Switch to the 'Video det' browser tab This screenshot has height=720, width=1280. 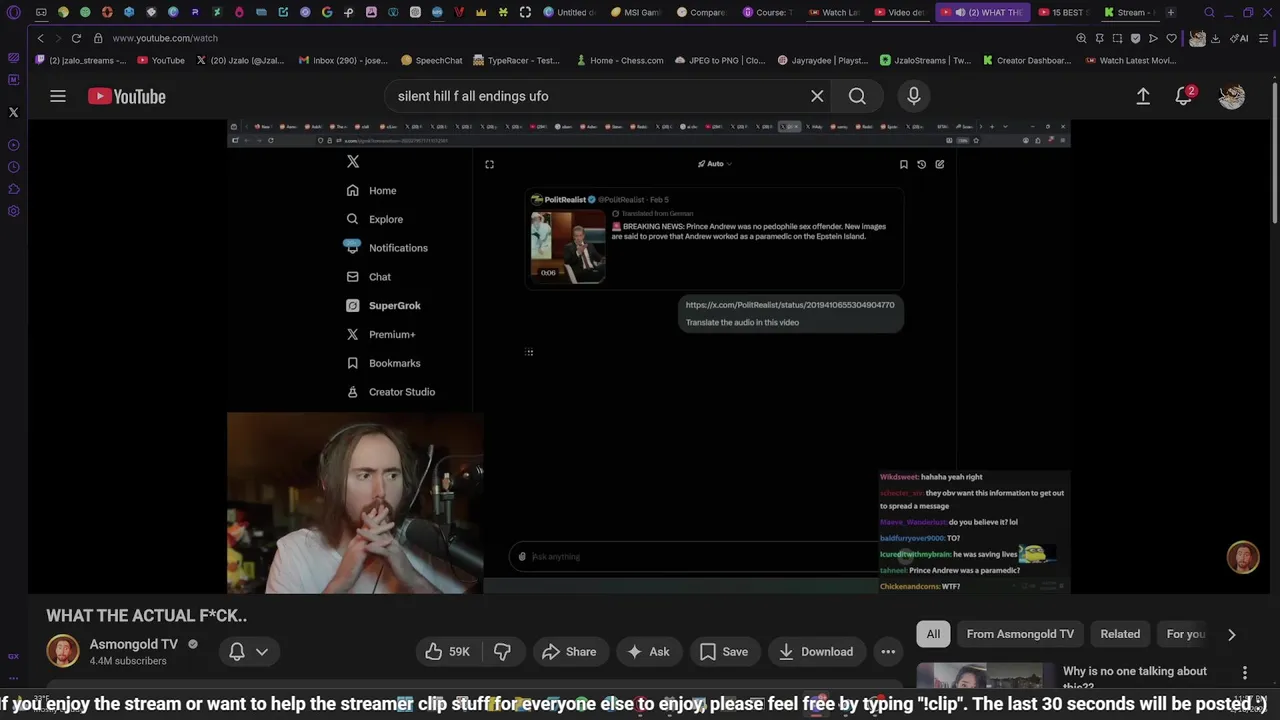(900, 13)
